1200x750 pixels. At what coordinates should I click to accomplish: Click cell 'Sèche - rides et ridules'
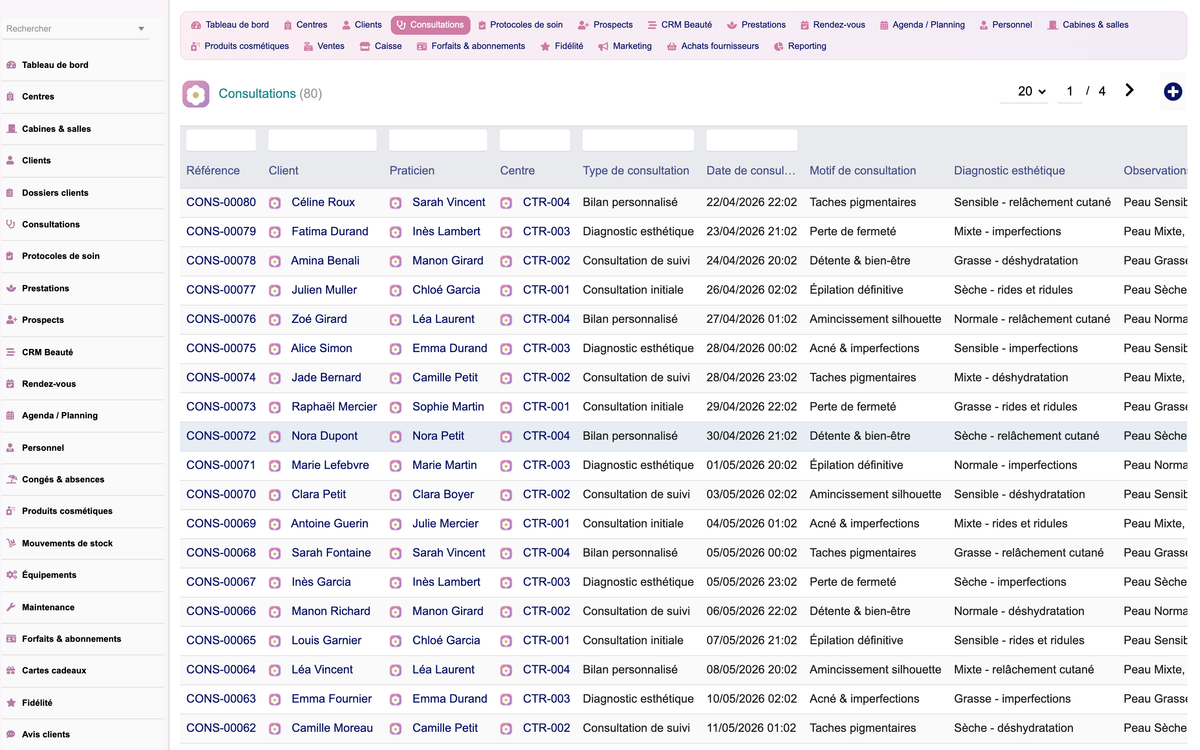coord(1013,290)
